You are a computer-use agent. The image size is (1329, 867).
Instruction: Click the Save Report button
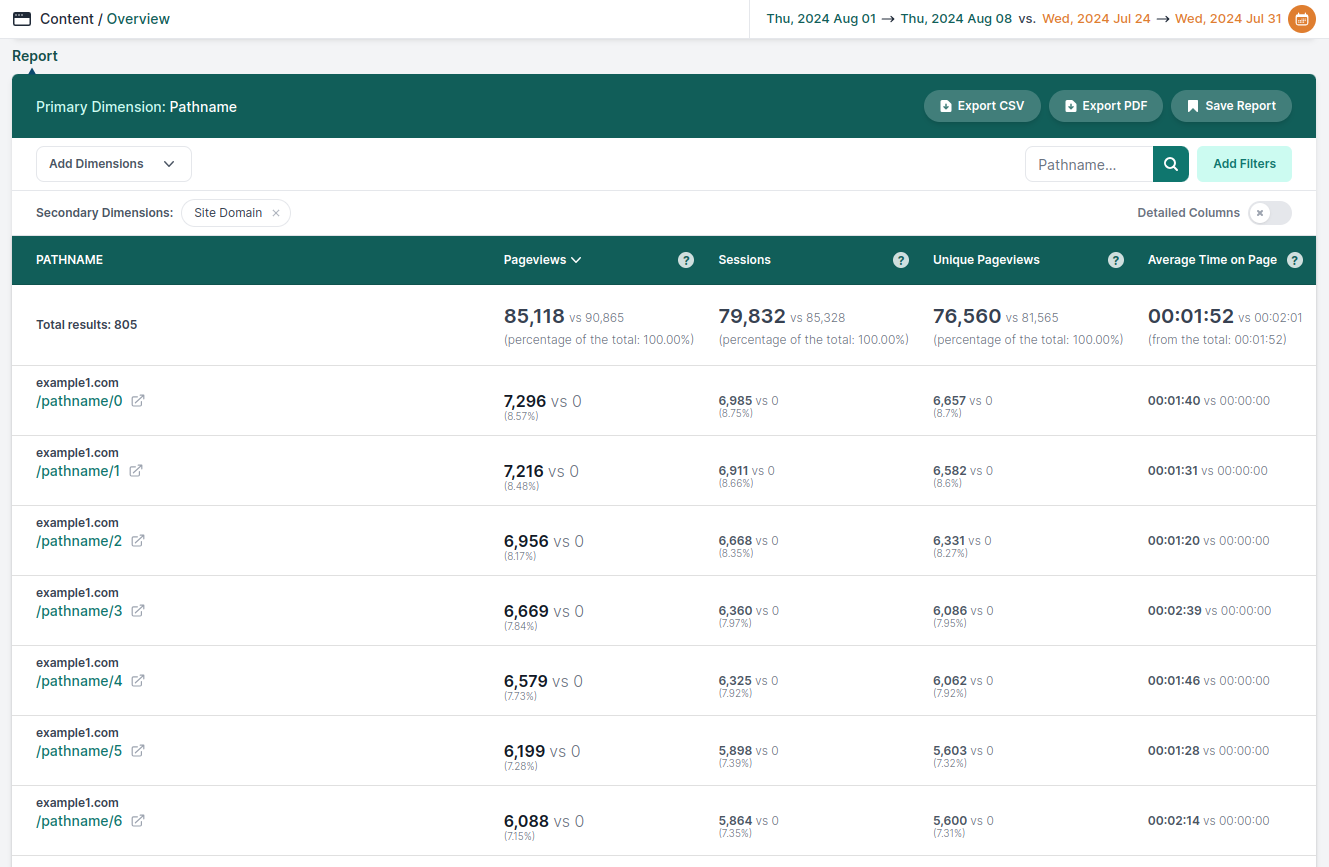pos(1231,106)
